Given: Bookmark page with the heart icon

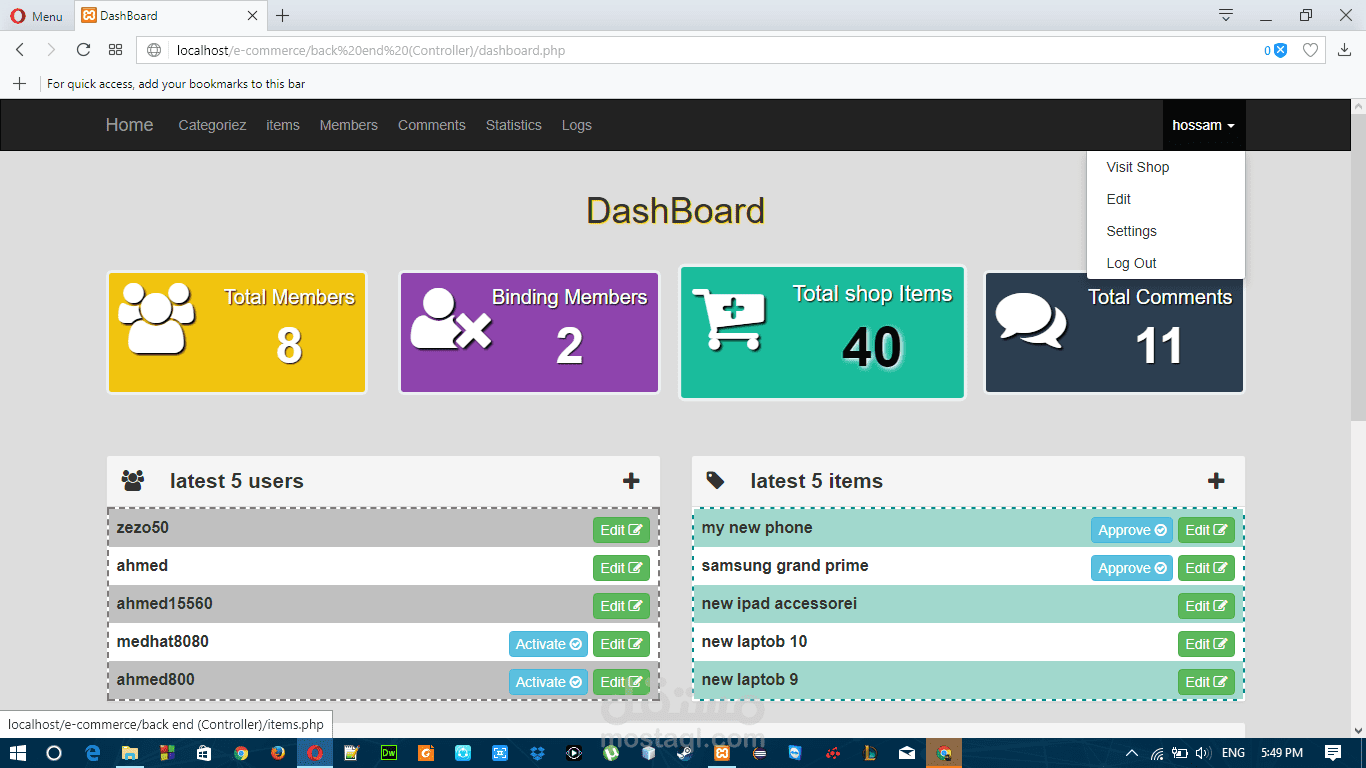Looking at the screenshot, I should (1310, 50).
